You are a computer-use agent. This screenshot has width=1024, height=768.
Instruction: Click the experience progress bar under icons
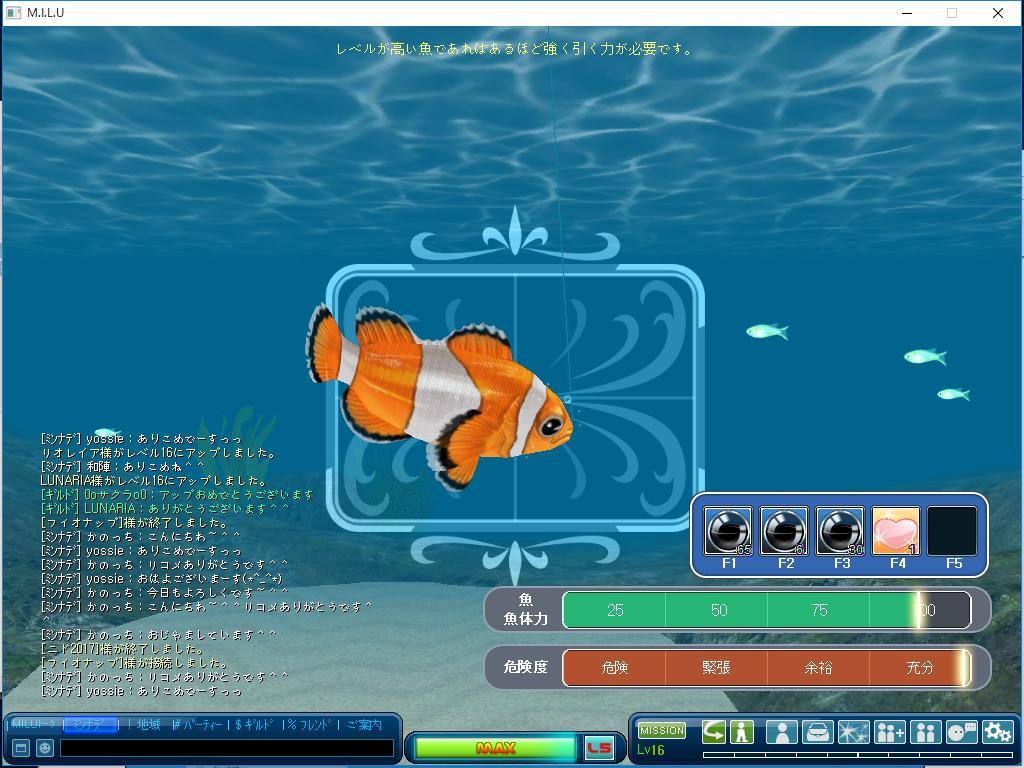click(858, 755)
